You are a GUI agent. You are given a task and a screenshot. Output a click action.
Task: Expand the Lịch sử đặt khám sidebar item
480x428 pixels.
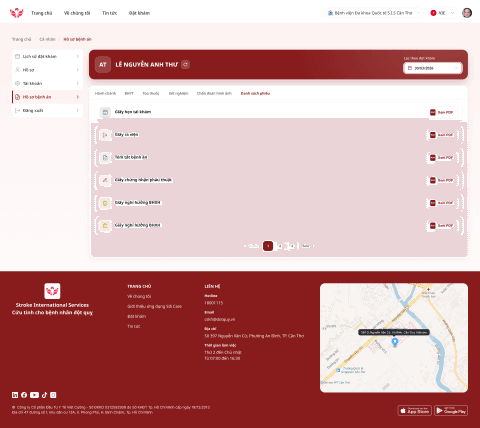point(47,57)
